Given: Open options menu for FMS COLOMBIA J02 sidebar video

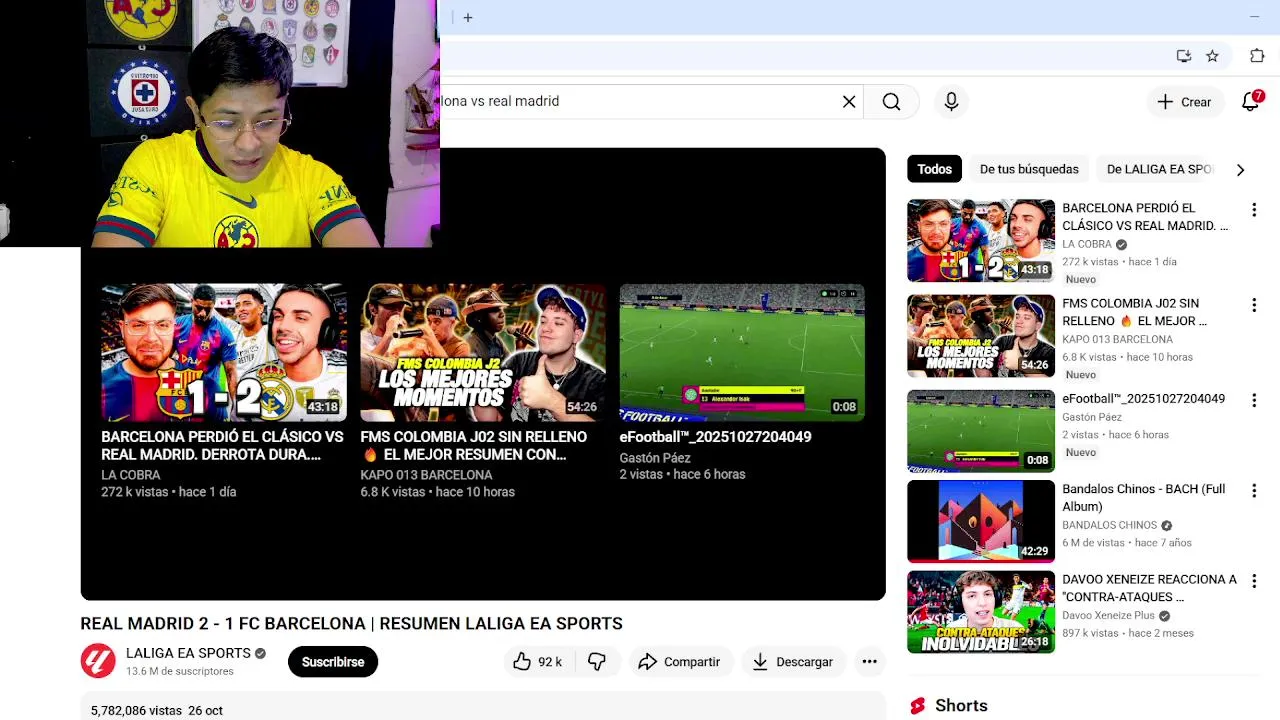Looking at the screenshot, I should [1253, 305].
